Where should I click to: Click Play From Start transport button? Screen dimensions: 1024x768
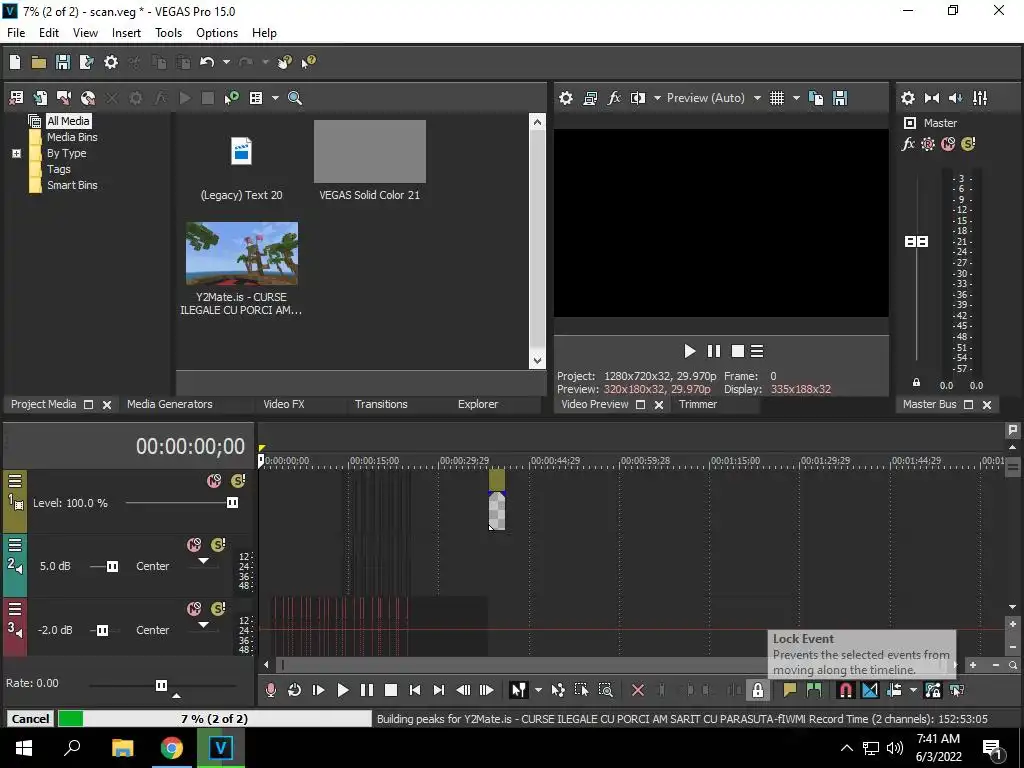click(x=319, y=690)
